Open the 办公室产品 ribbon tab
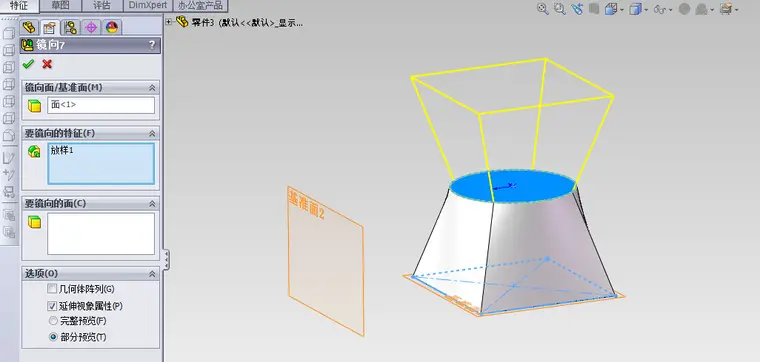Image resolution: width=760 pixels, height=362 pixels. pos(201,6)
